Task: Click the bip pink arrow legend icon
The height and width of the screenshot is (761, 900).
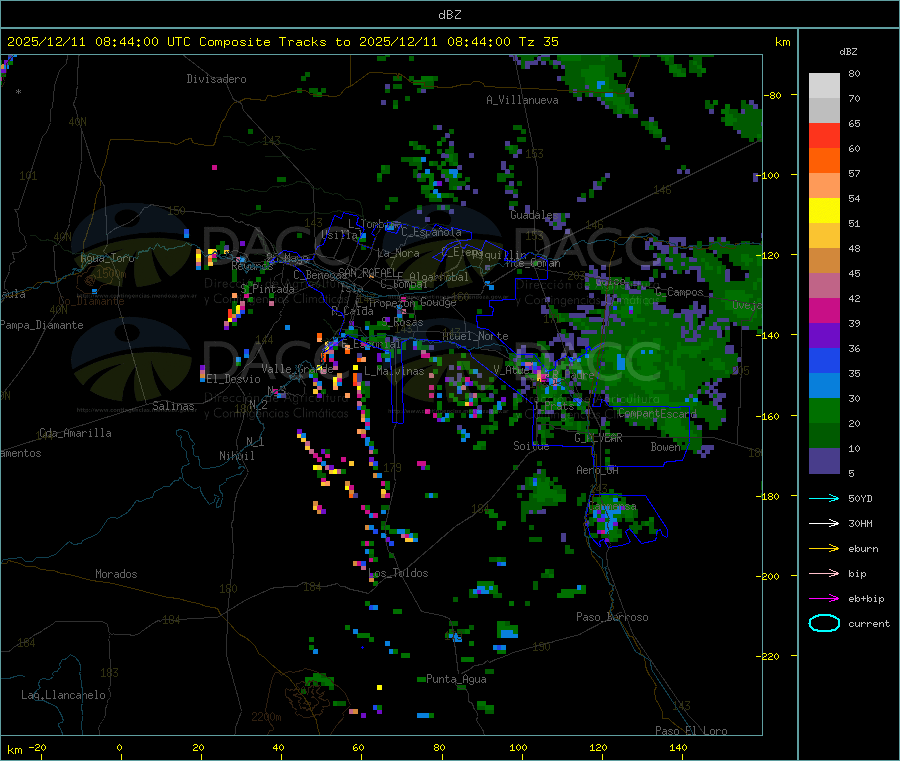Action: click(x=824, y=573)
